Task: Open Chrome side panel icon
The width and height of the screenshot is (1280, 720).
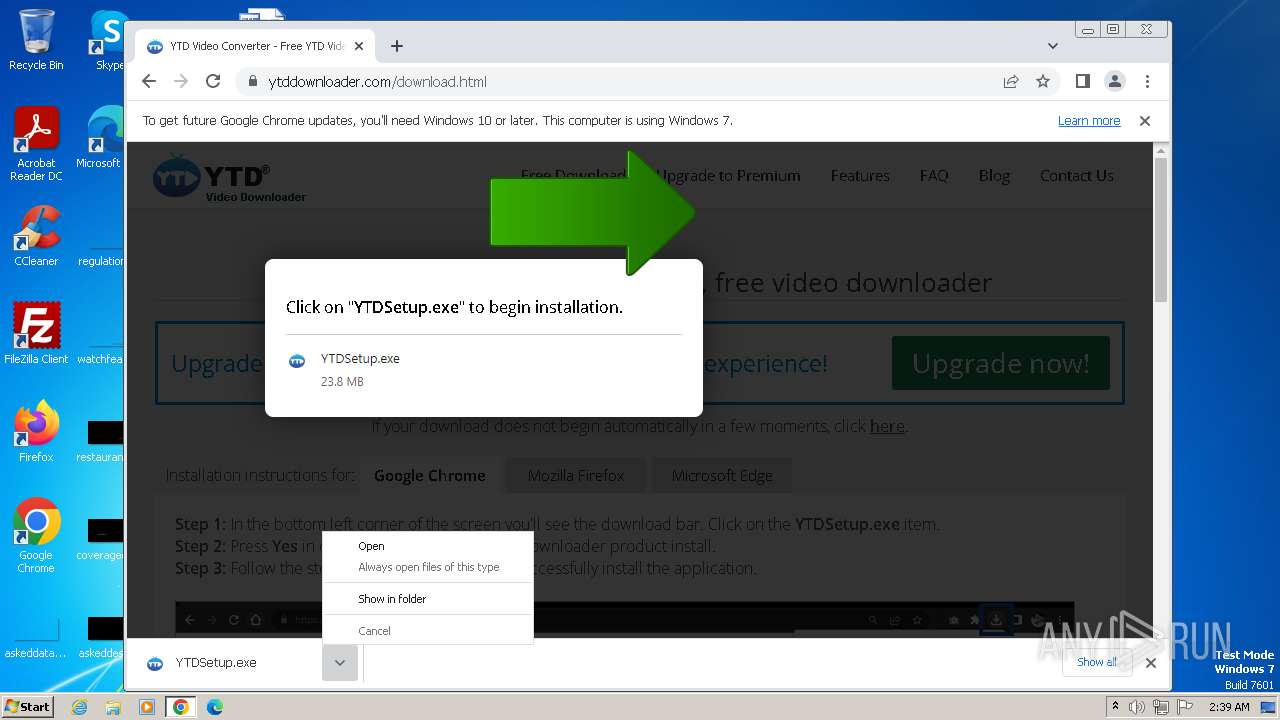Action: click(x=1082, y=81)
